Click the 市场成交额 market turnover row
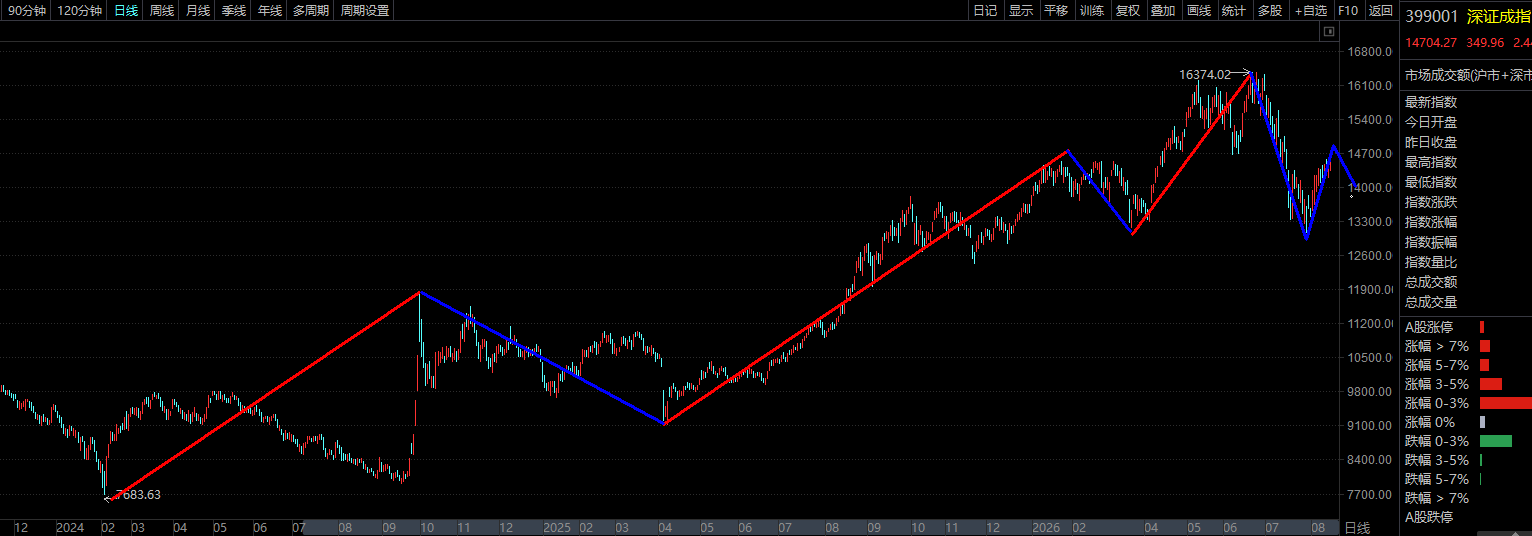The image size is (1532, 536). [1466, 75]
